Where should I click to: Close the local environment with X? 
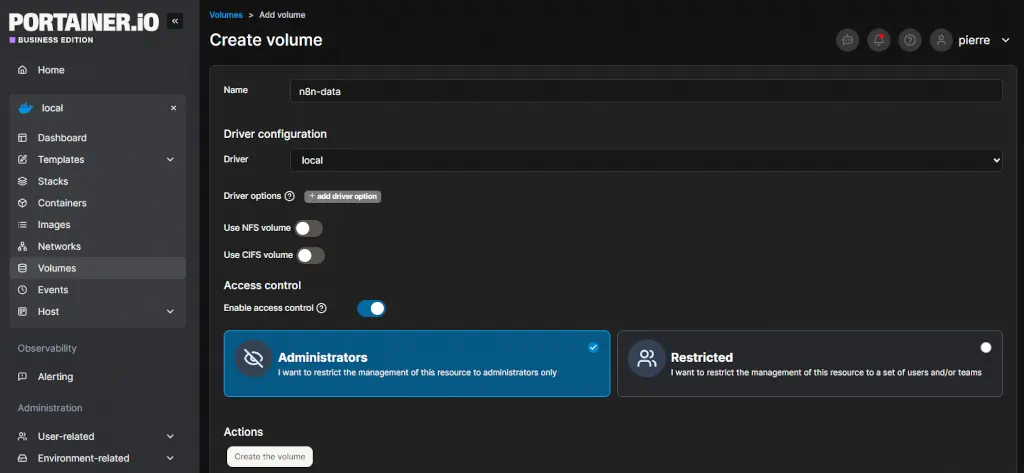coord(173,108)
